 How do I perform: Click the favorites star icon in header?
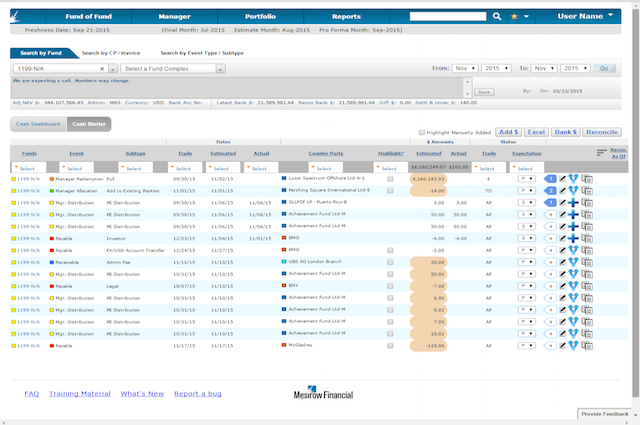pyautogui.click(x=514, y=17)
